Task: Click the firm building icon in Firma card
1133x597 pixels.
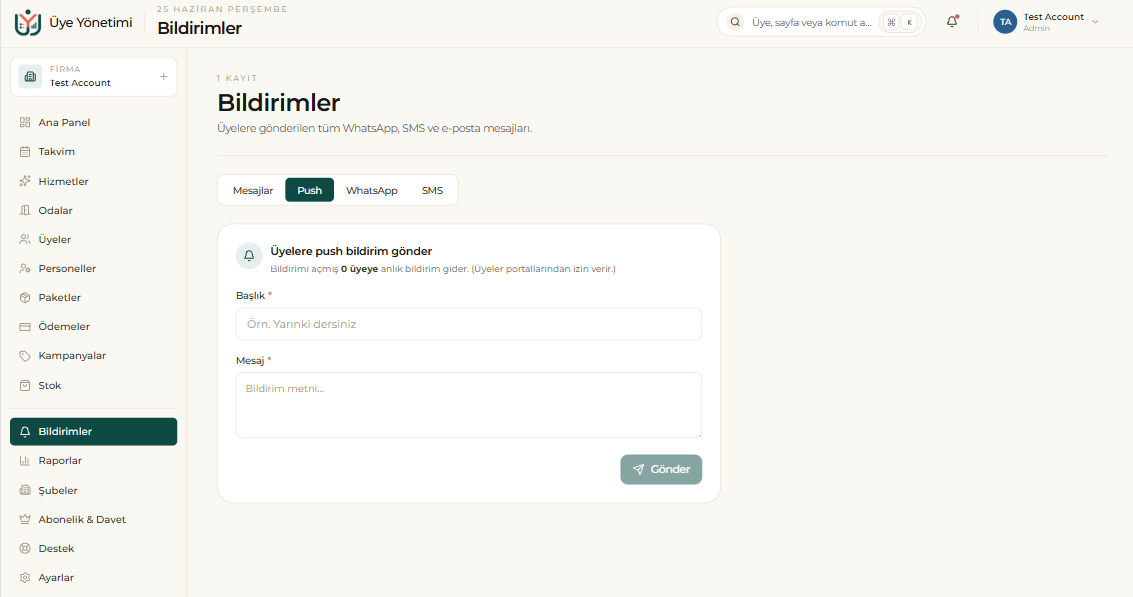Action: point(30,76)
